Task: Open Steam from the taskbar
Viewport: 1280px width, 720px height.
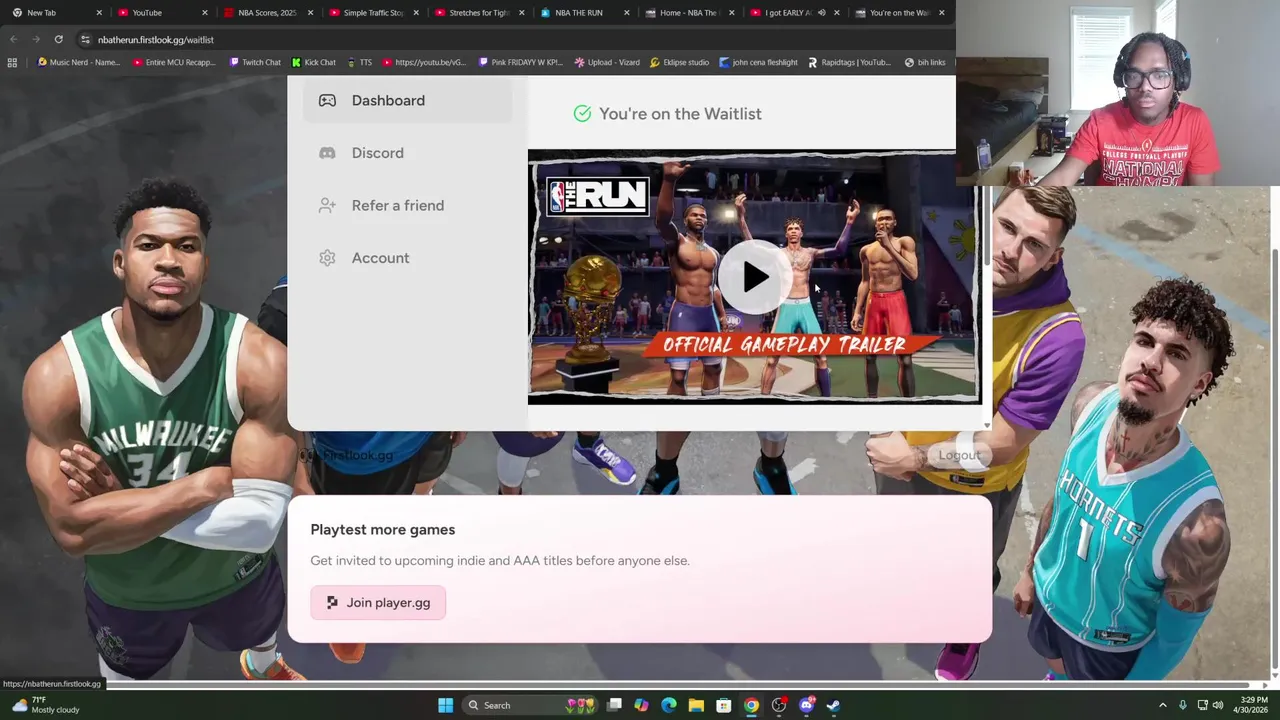Action: pos(833,705)
